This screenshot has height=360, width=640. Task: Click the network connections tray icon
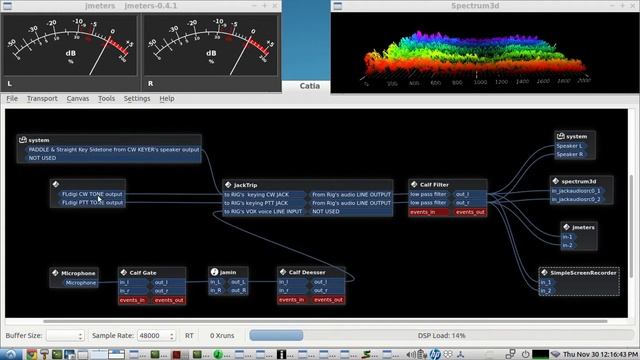[x=510, y=354]
